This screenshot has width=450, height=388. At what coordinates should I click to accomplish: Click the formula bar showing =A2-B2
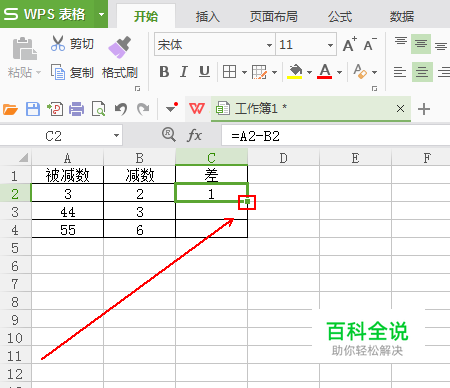pos(335,136)
